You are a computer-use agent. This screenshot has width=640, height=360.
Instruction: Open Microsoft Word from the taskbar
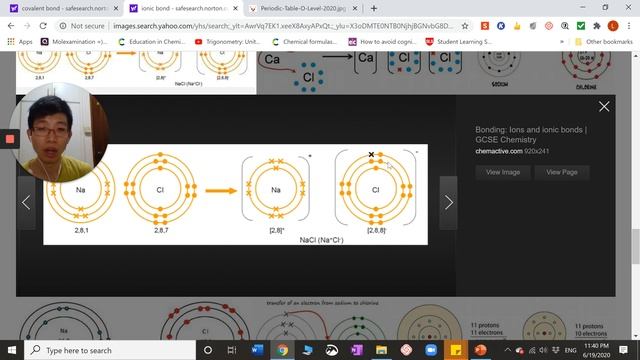(x=258, y=350)
